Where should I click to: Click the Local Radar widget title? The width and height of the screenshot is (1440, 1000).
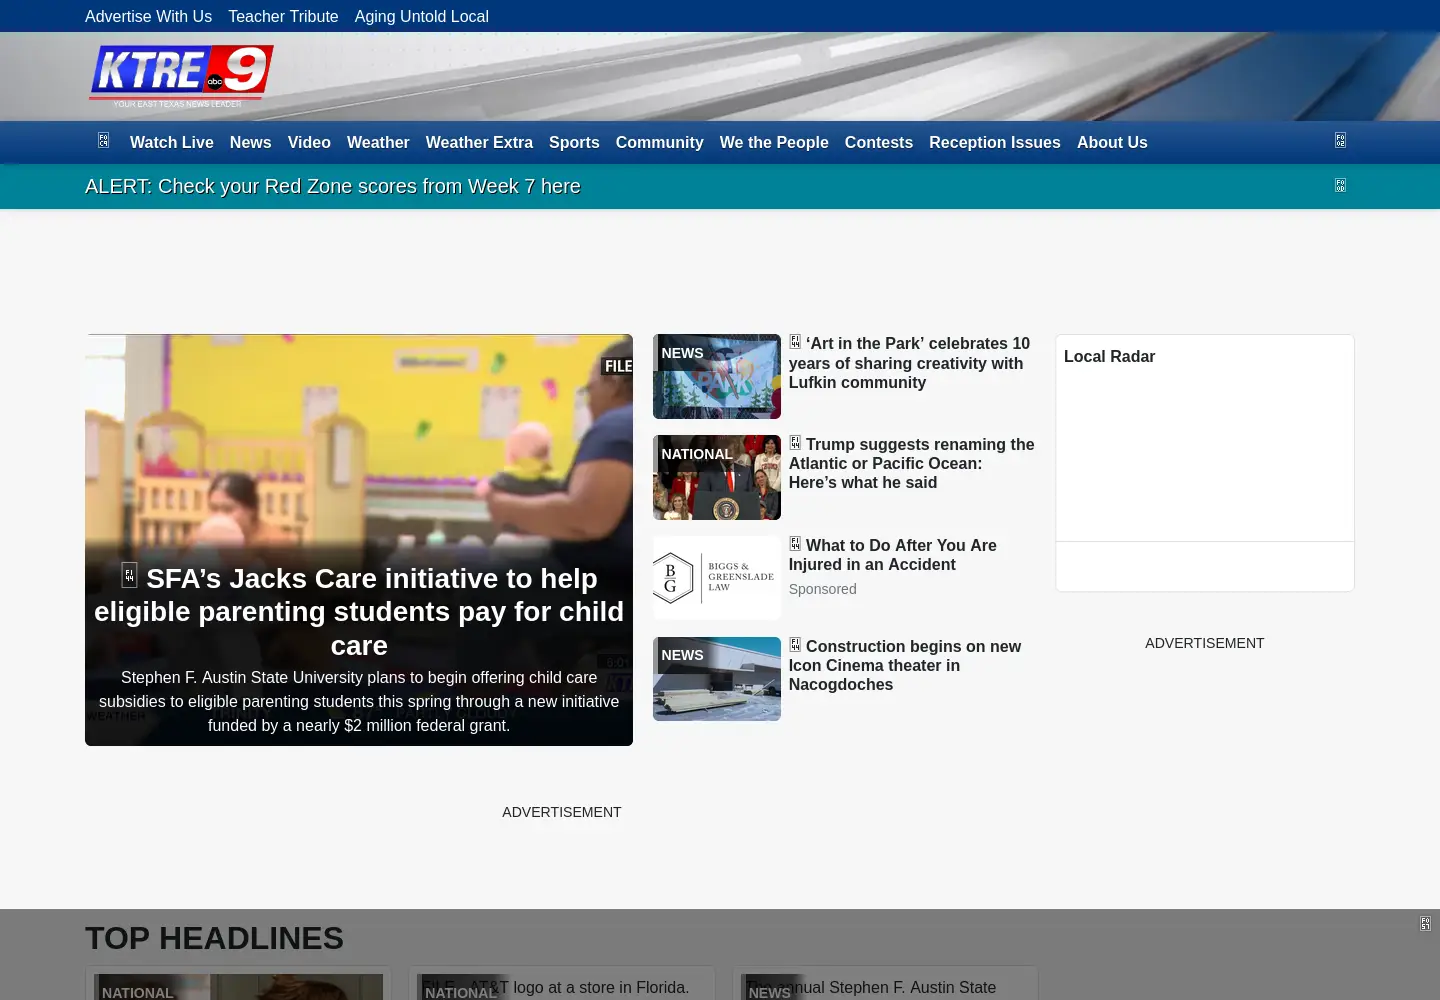pos(1109,357)
